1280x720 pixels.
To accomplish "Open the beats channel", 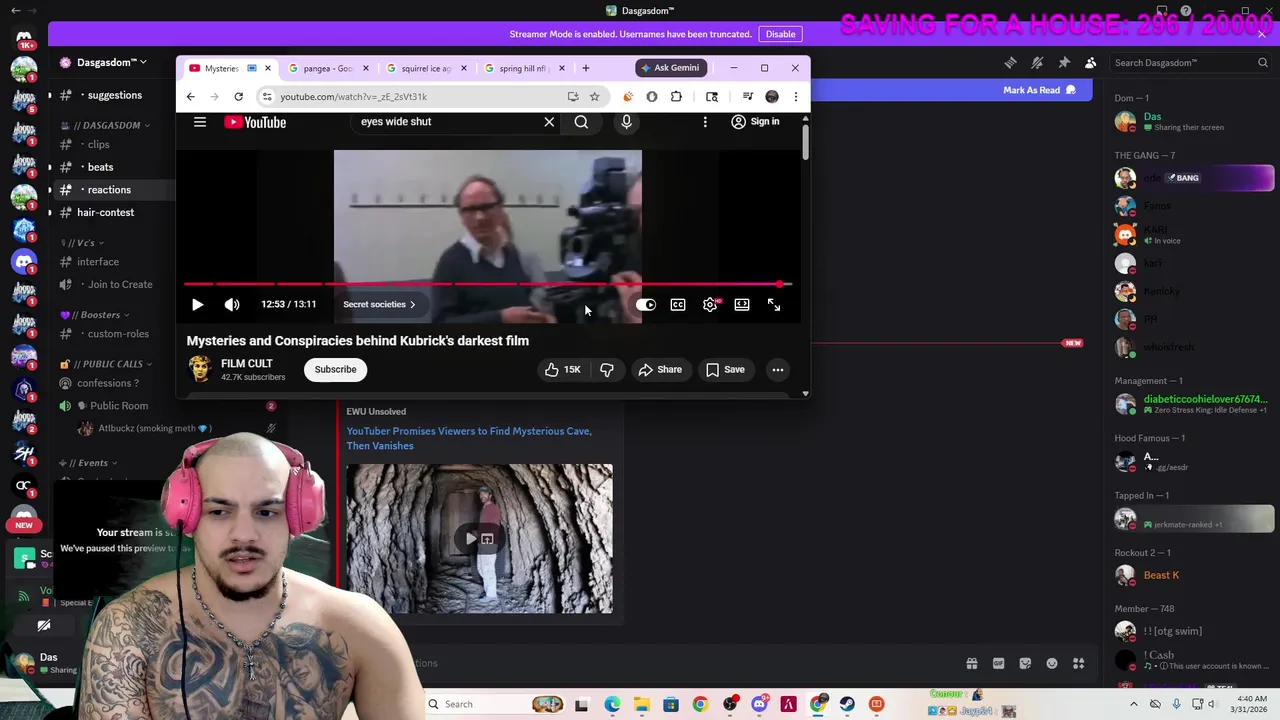I will [x=100, y=167].
